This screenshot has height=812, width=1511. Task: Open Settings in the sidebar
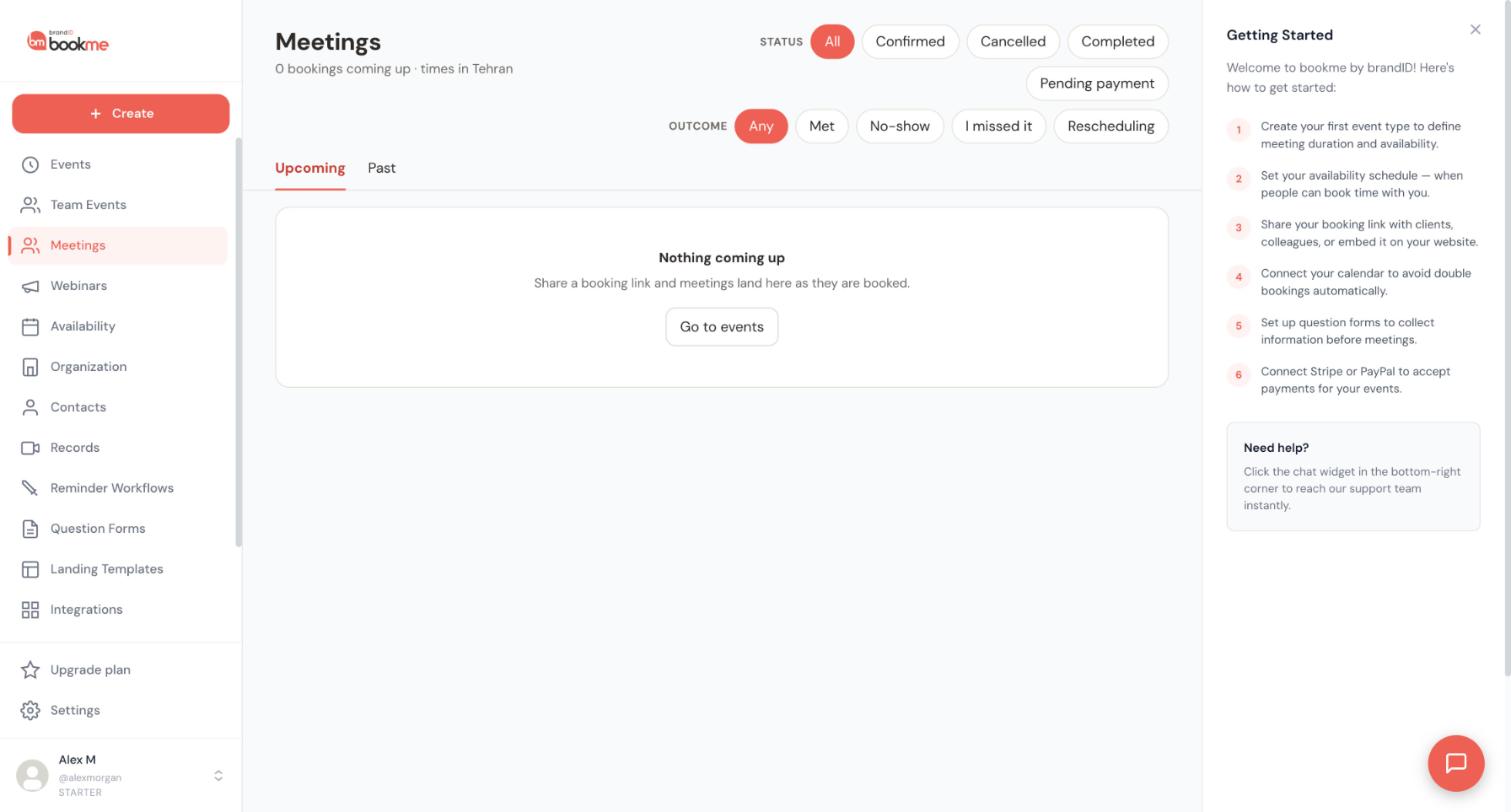tap(118, 710)
